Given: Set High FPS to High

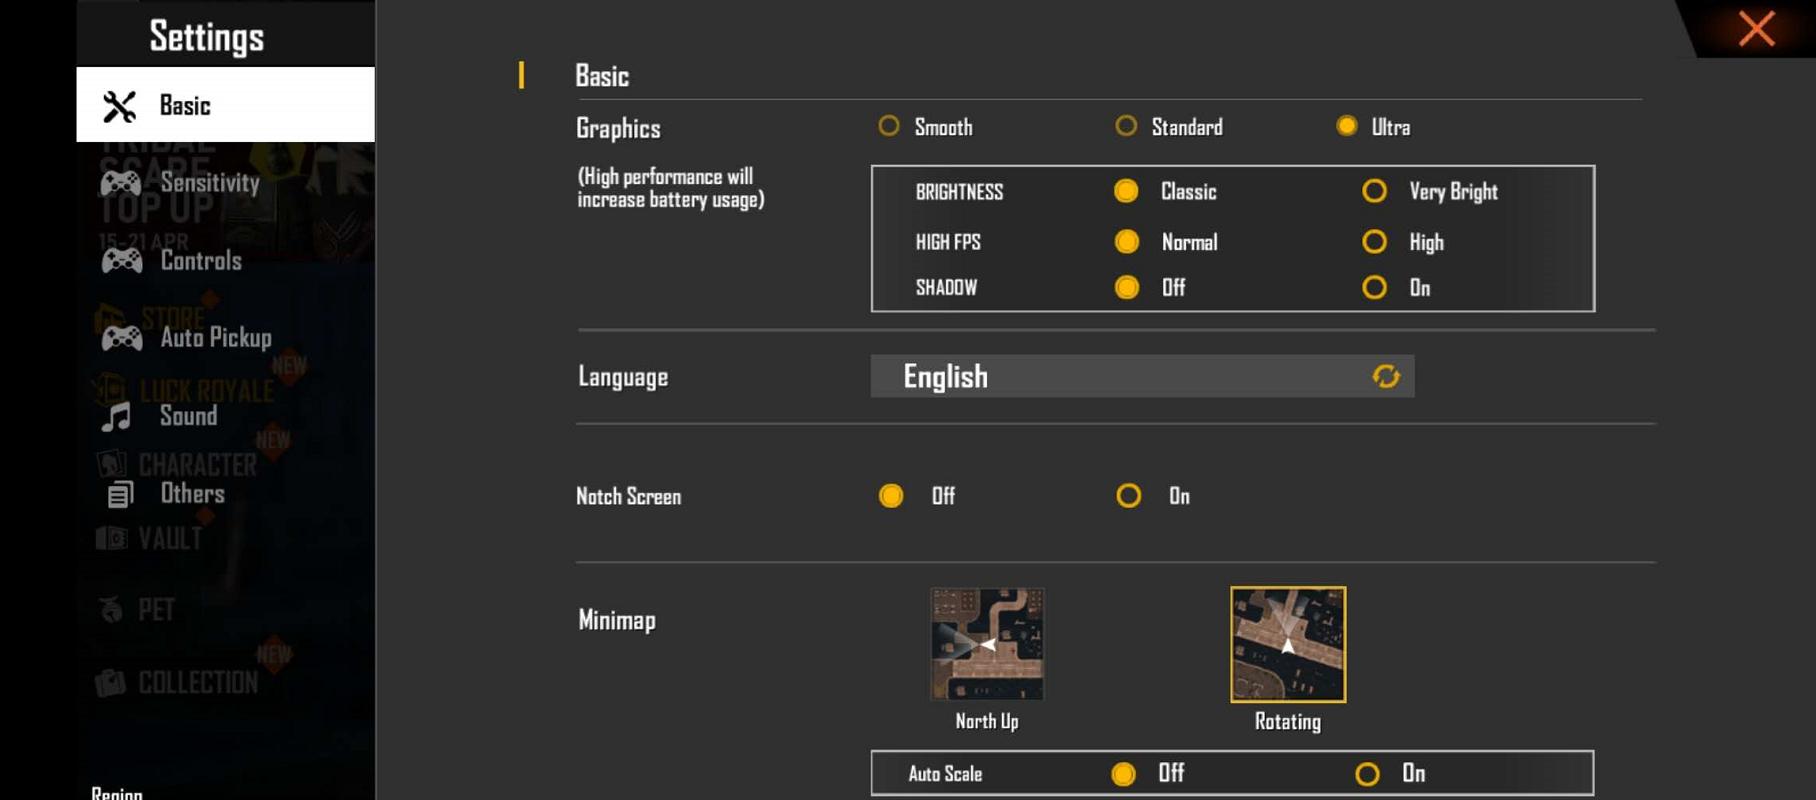Looking at the screenshot, I should click(1374, 241).
